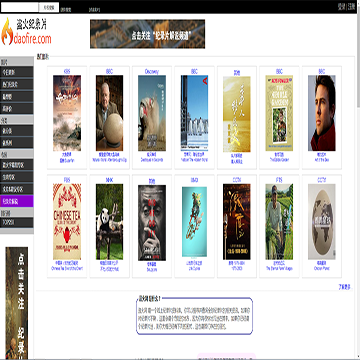This screenshot has width=360, height=360.
Task: Open the yellow garden book cover poster
Action: click(279, 113)
